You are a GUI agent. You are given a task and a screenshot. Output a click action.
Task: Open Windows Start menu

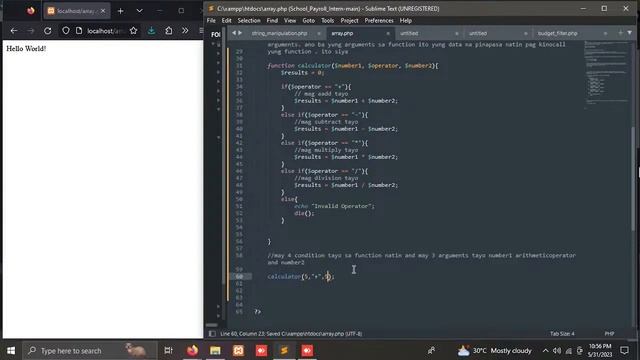click(11, 350)
